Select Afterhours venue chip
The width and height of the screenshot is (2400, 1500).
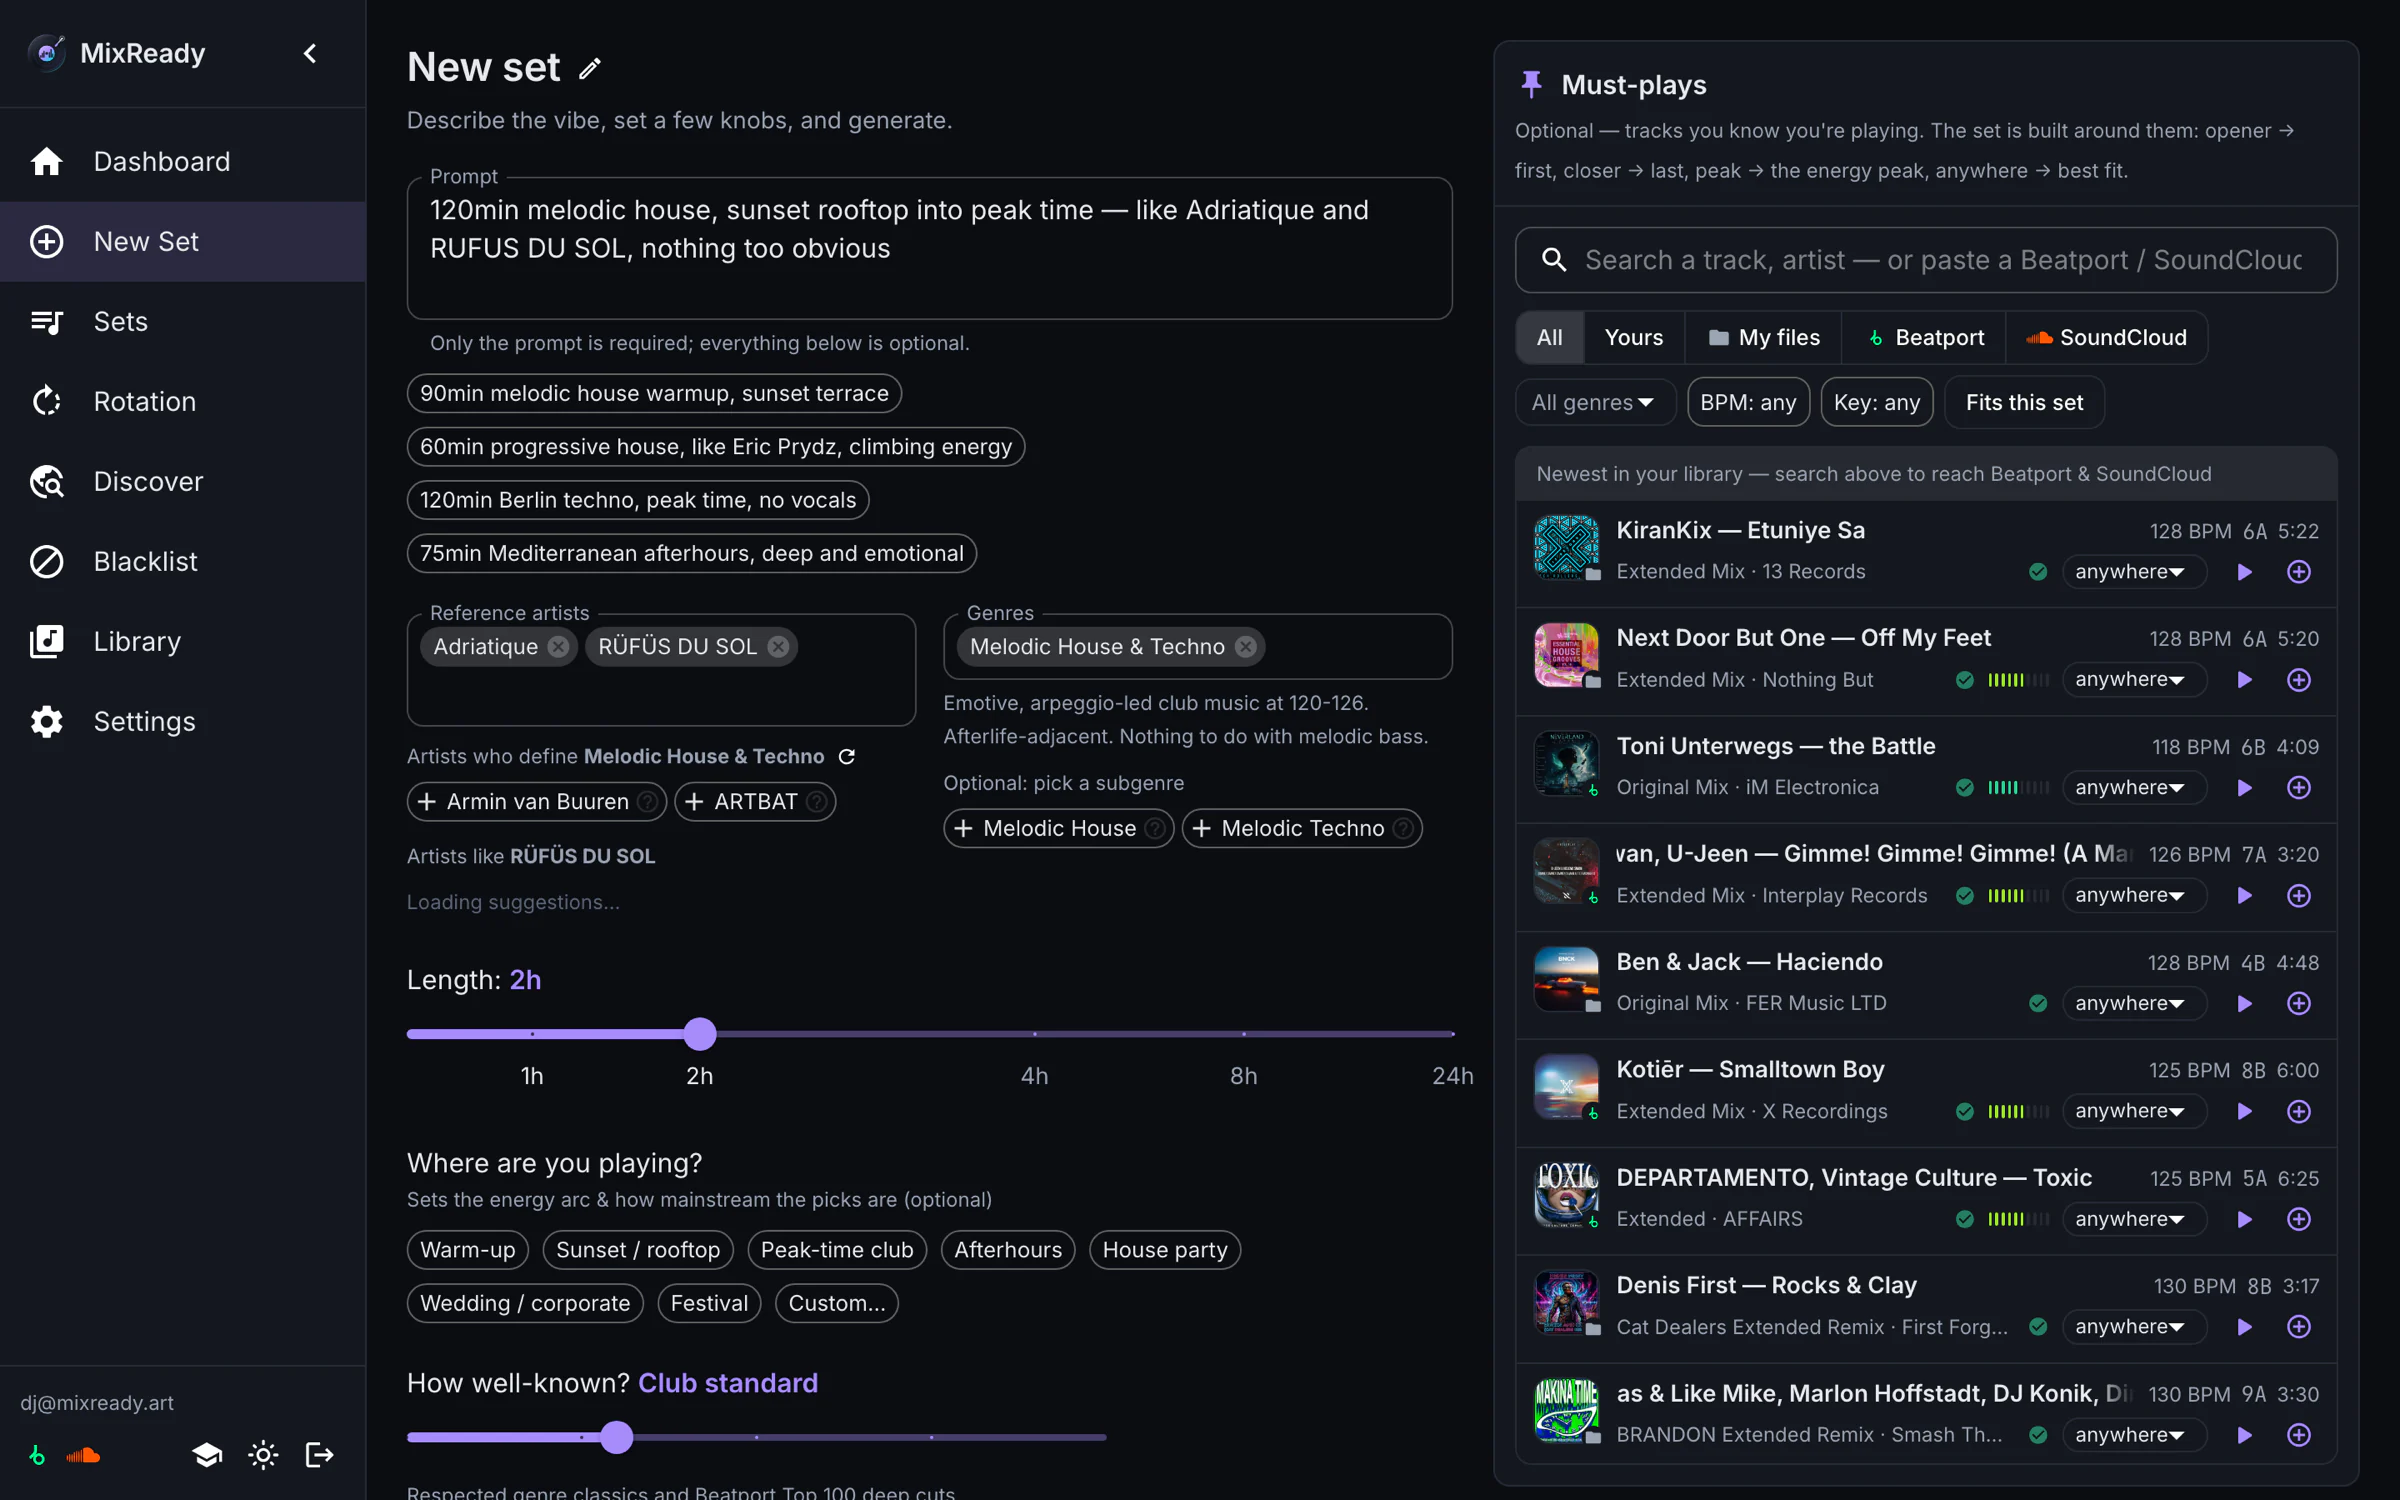coord(1008,1250)
